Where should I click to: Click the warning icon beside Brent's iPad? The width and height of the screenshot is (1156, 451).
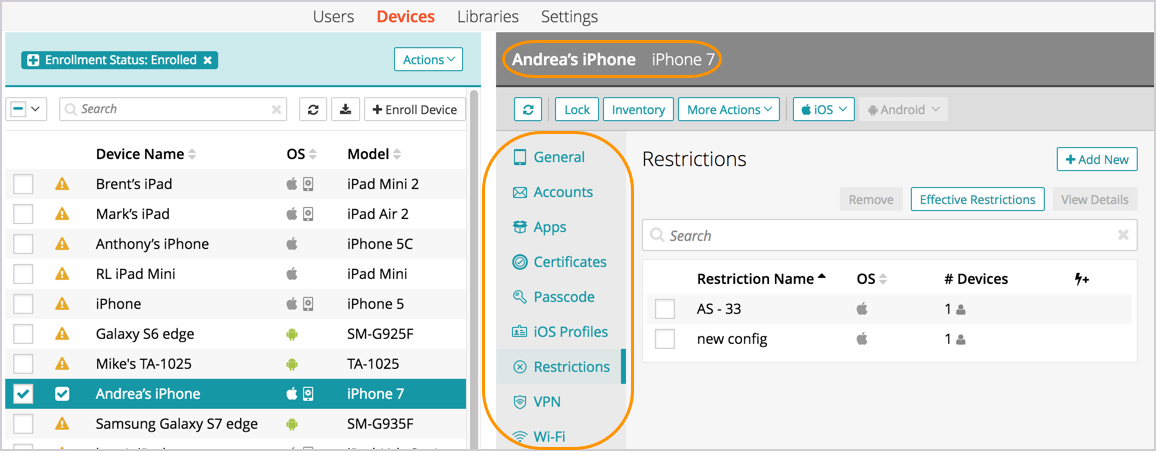pos(62,184)
